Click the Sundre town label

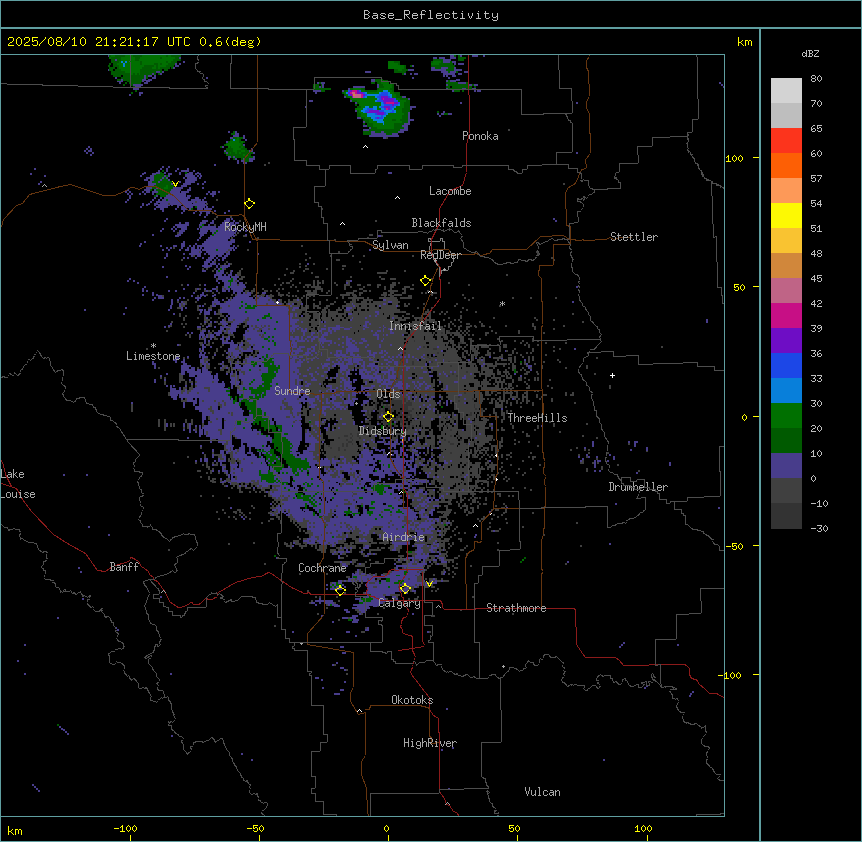click(292, 391)
